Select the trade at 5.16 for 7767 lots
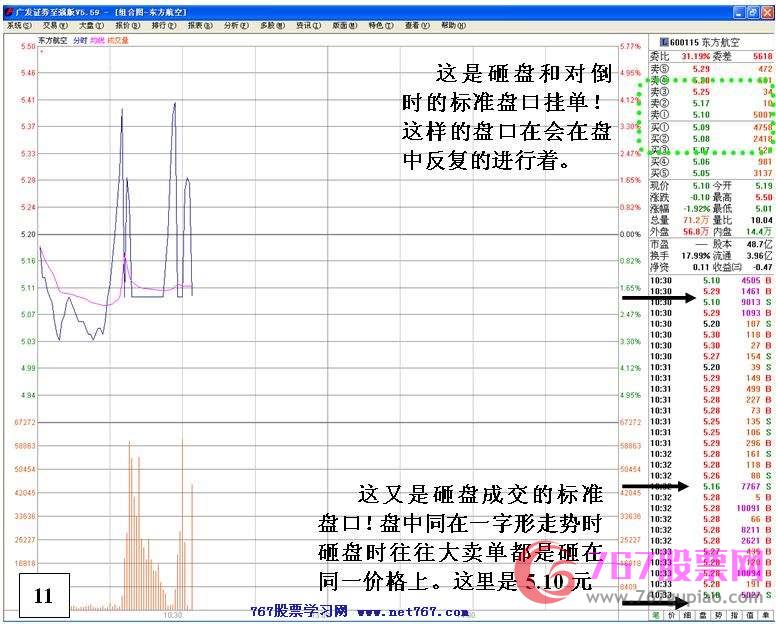Screen dimensions: 776x624 pos(711,486)
